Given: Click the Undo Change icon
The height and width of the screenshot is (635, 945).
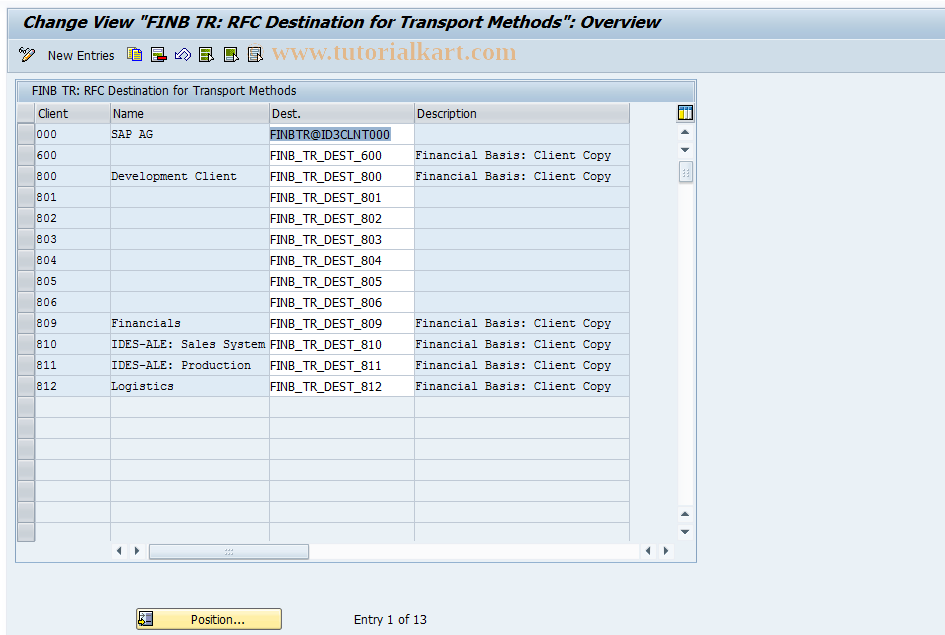Looking at the screenshot, I should pyautogui.click(x=183, y=55).
